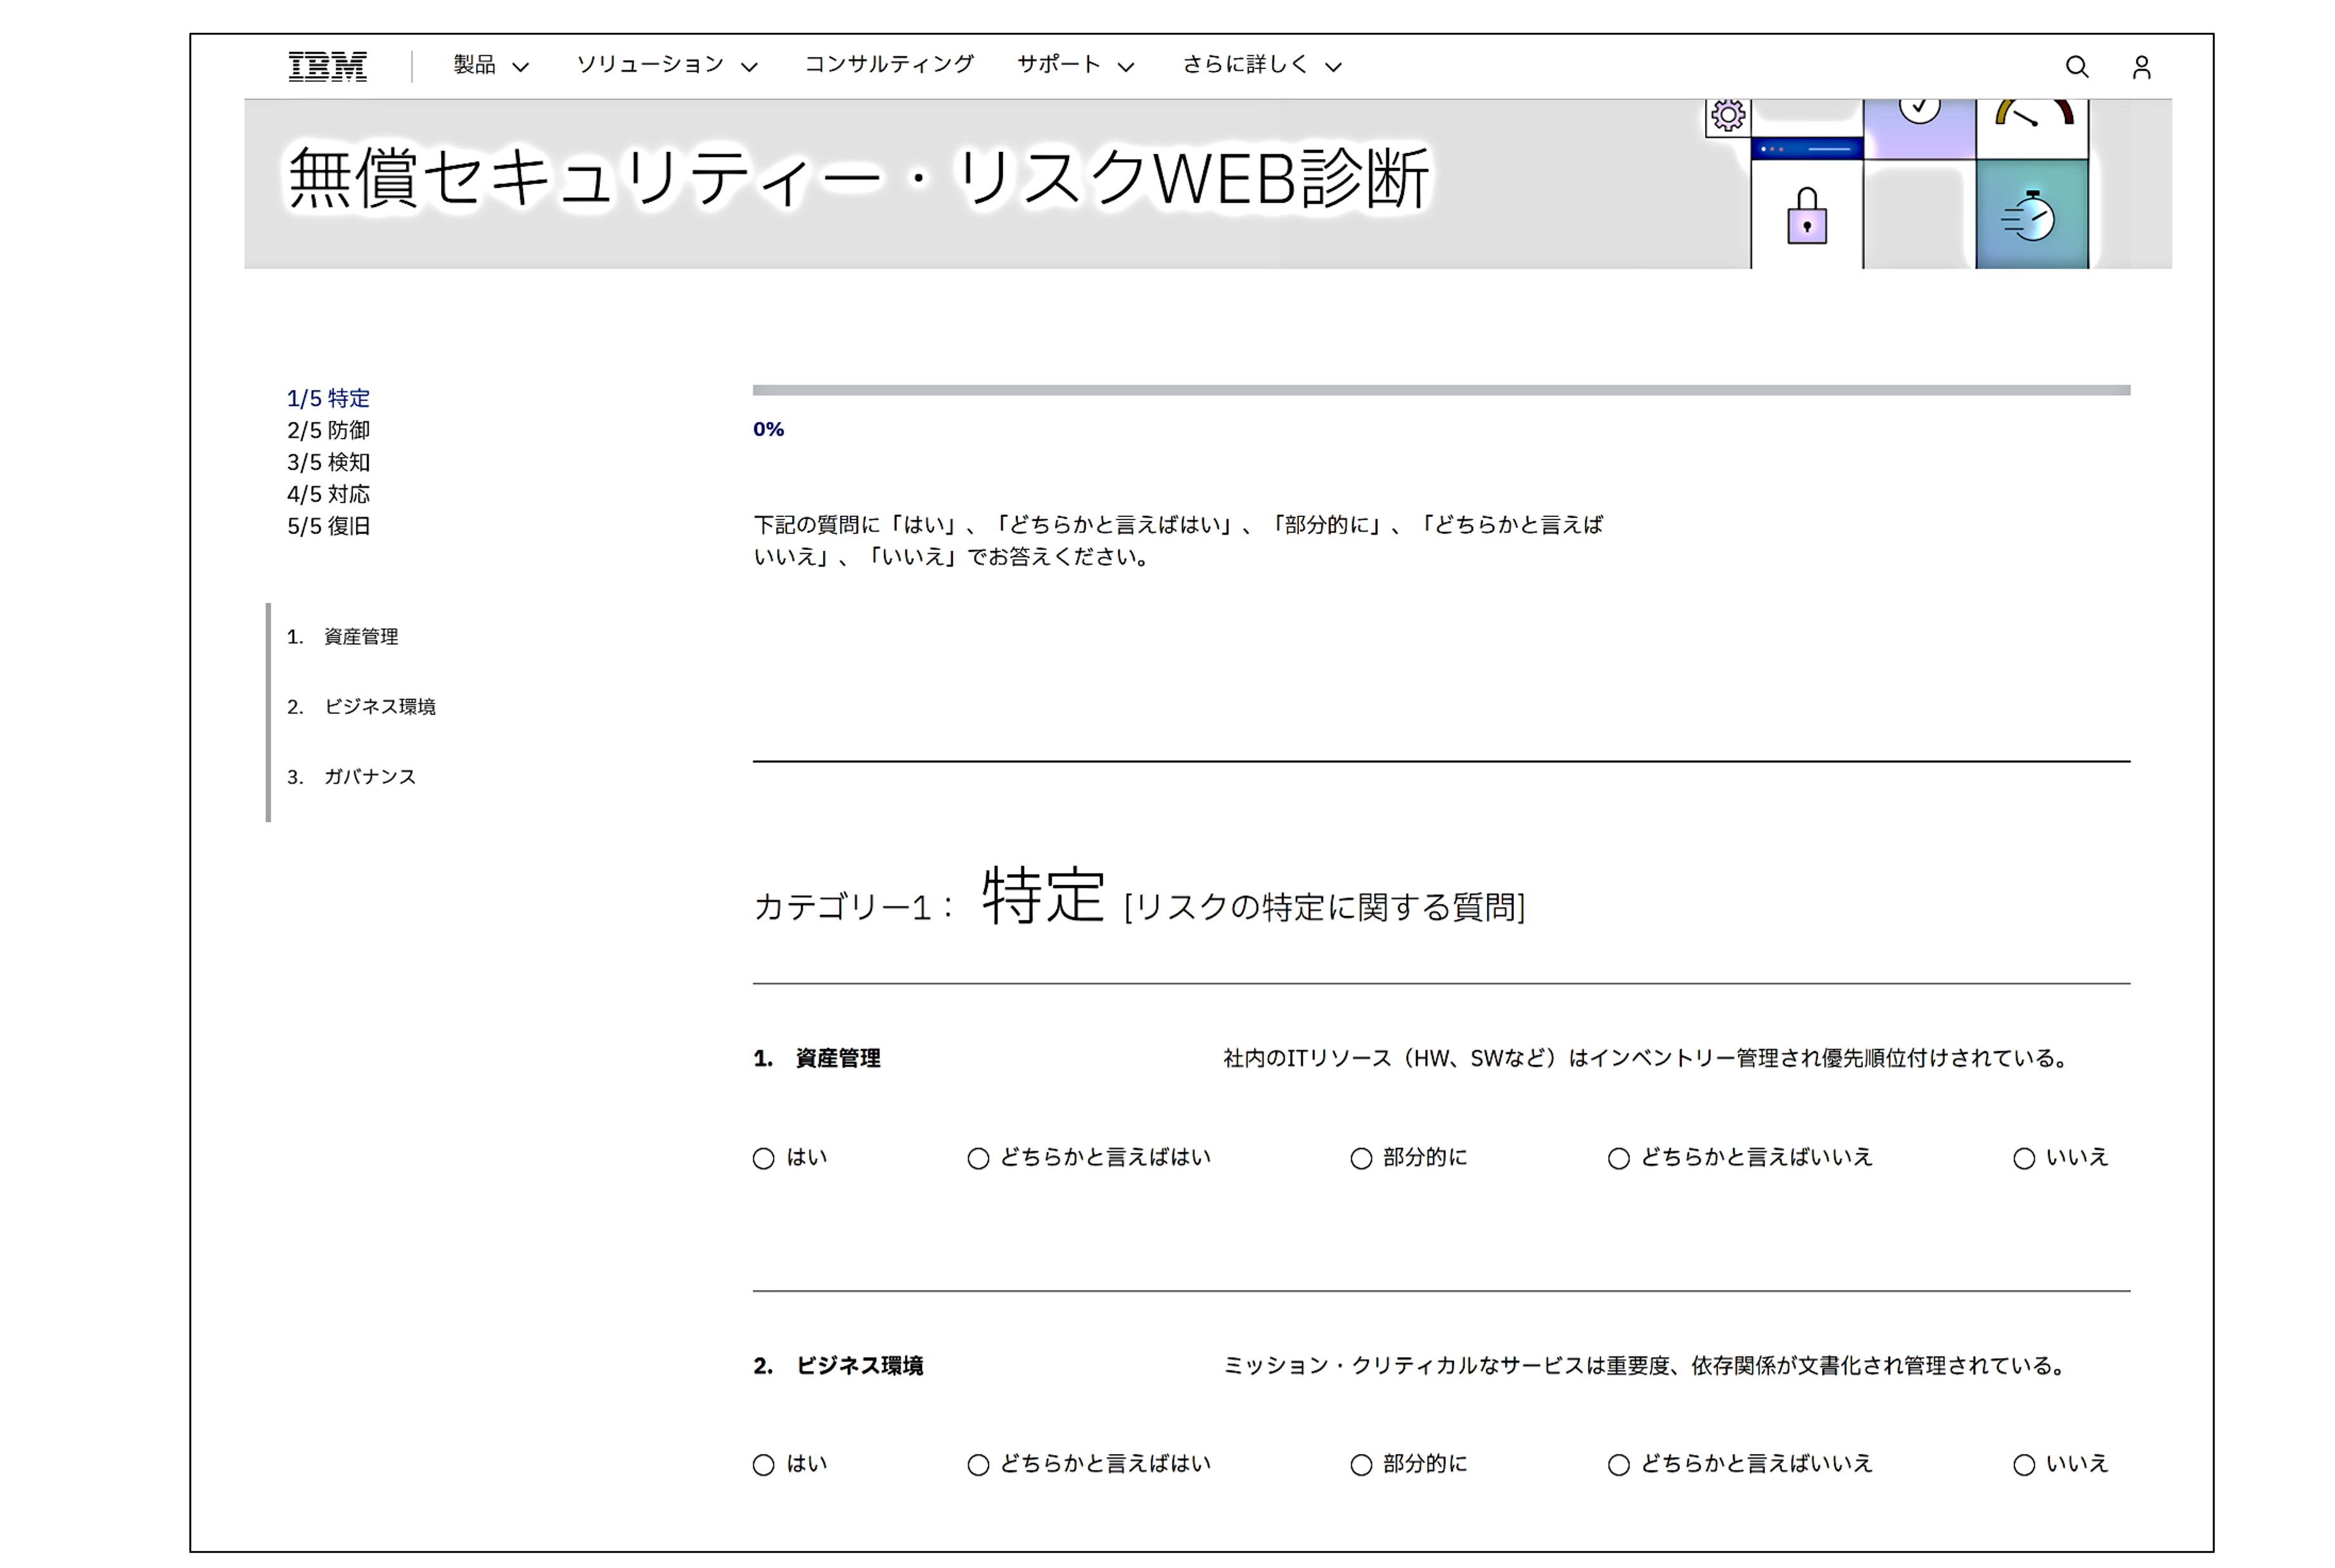Click the user account icon

coord(2141,66)
